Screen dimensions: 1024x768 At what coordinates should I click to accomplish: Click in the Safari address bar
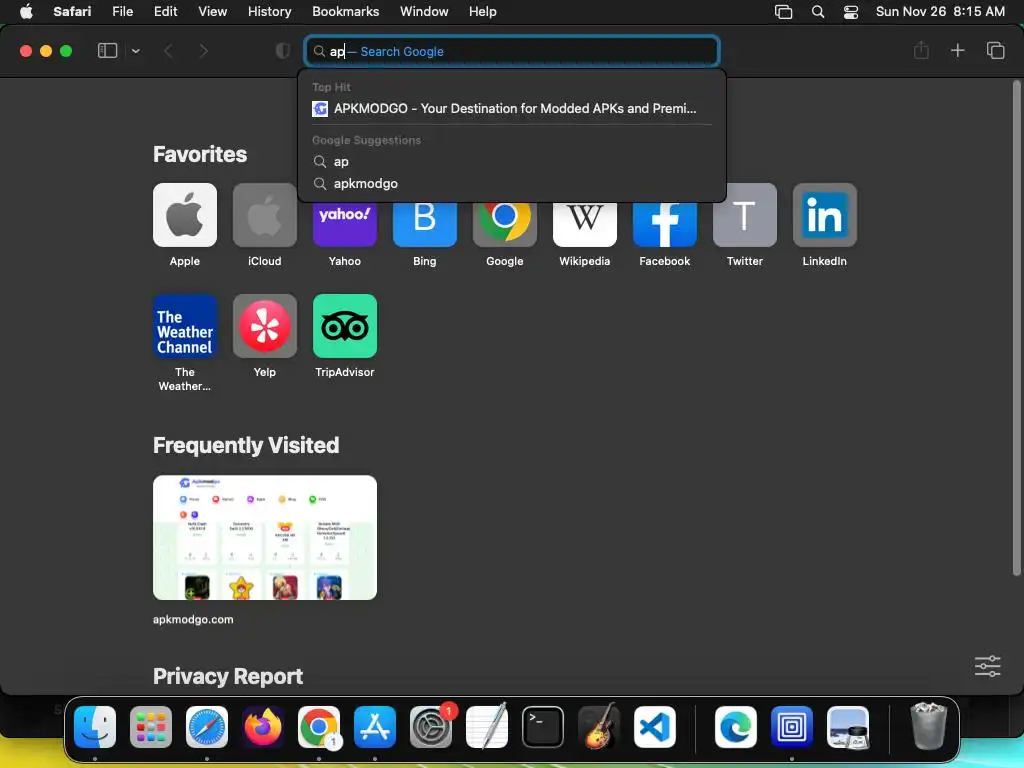[x=513, y=51]
